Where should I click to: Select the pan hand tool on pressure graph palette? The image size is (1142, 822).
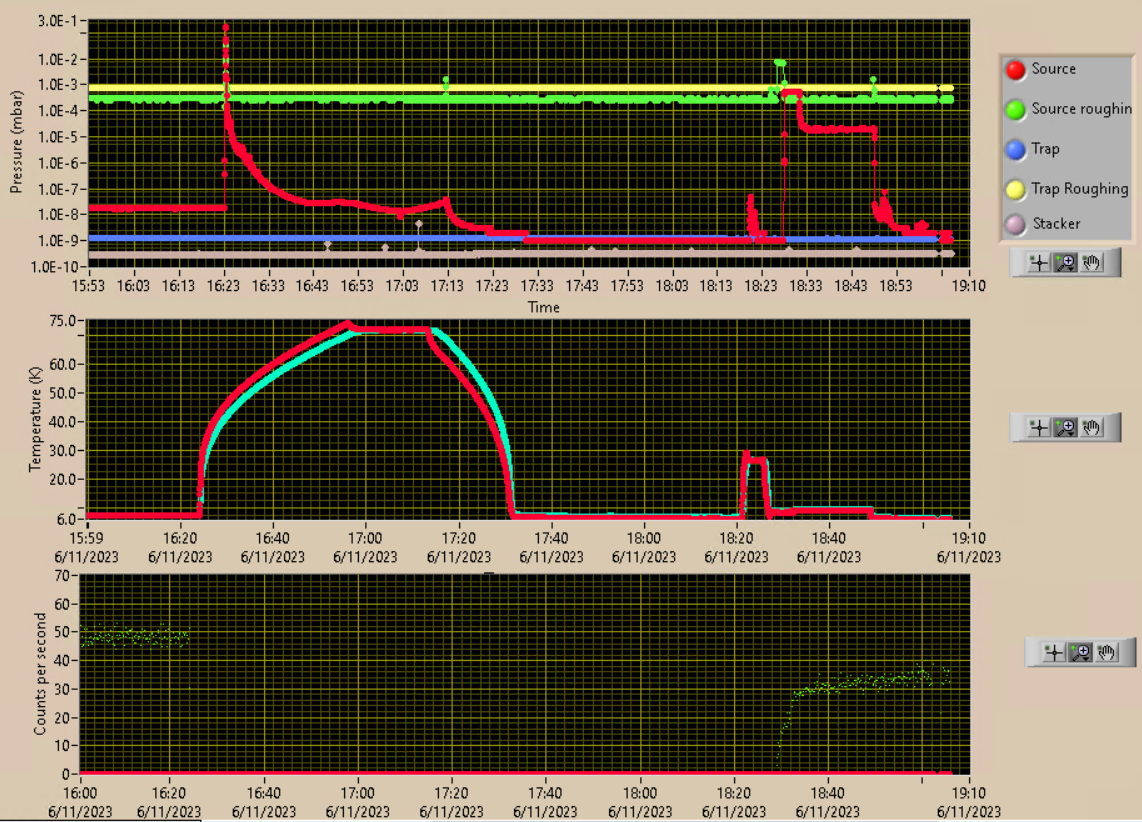point(1090,263)
